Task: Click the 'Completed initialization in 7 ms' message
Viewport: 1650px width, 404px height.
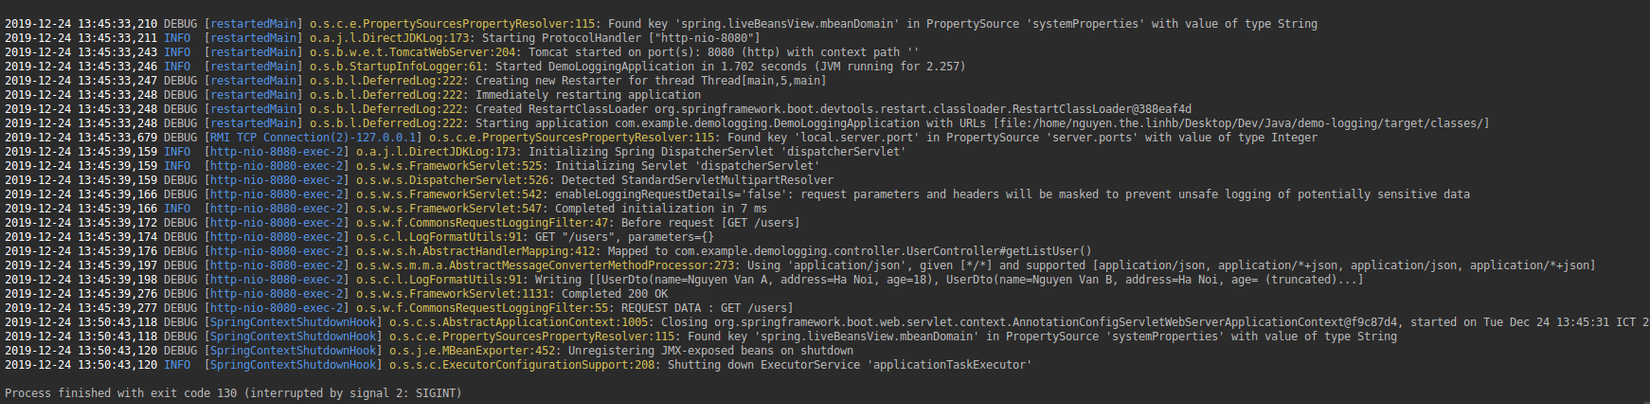Action: click(661, 208)
